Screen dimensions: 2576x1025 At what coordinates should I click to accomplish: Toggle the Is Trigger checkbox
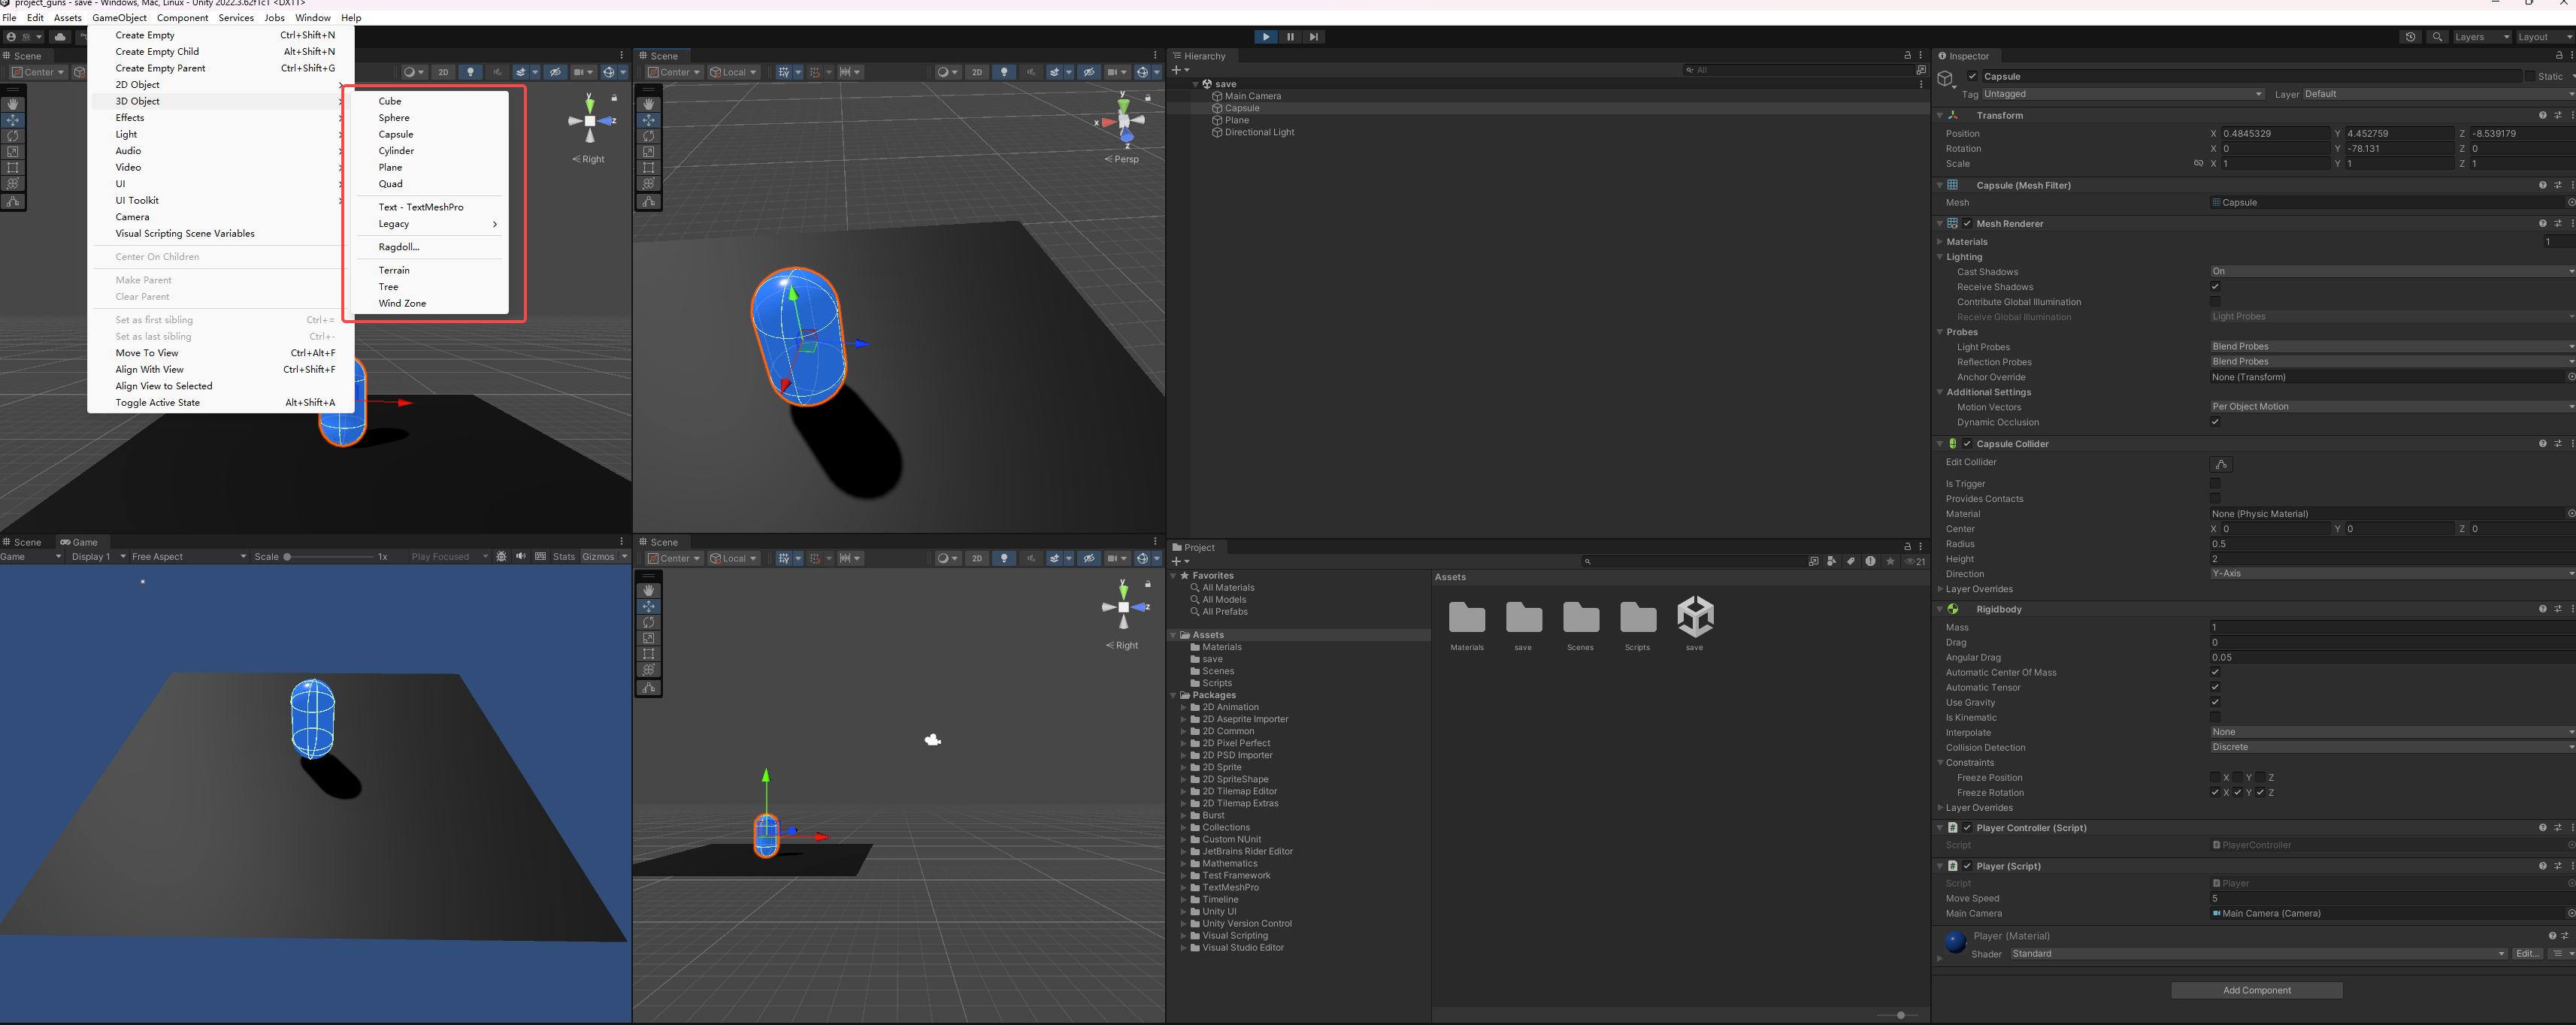pos(2215,484)
